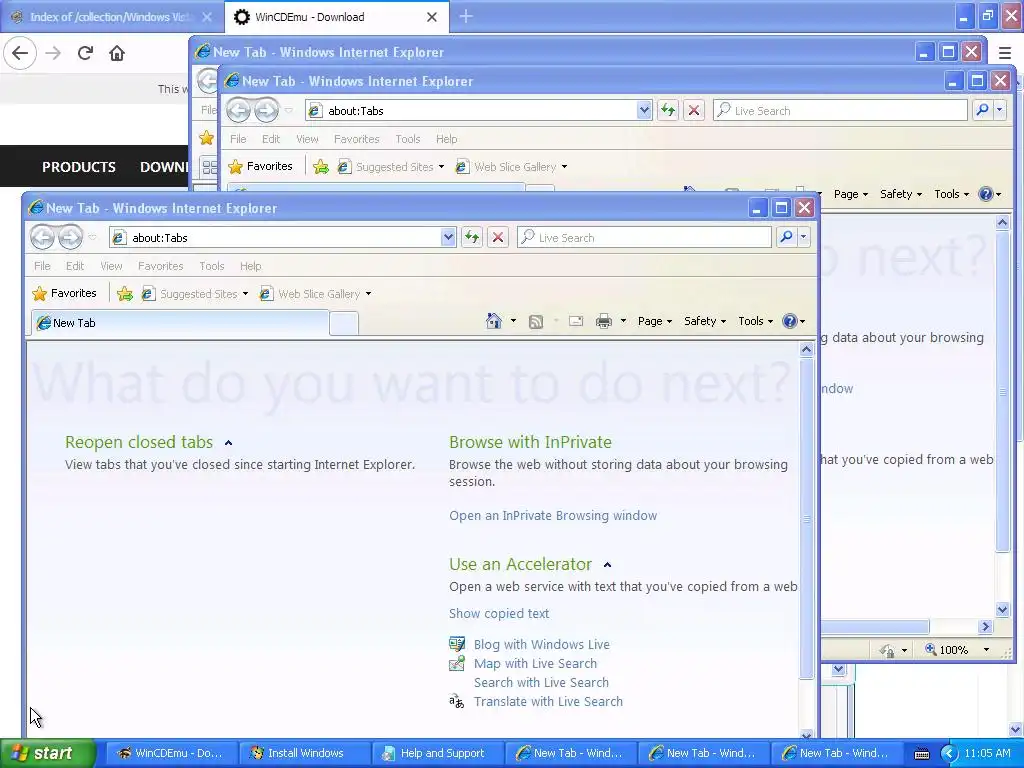
Task: Click the zoom magnifier icon showing 100%
Action: pyautogui.click(x=931, y=650)
